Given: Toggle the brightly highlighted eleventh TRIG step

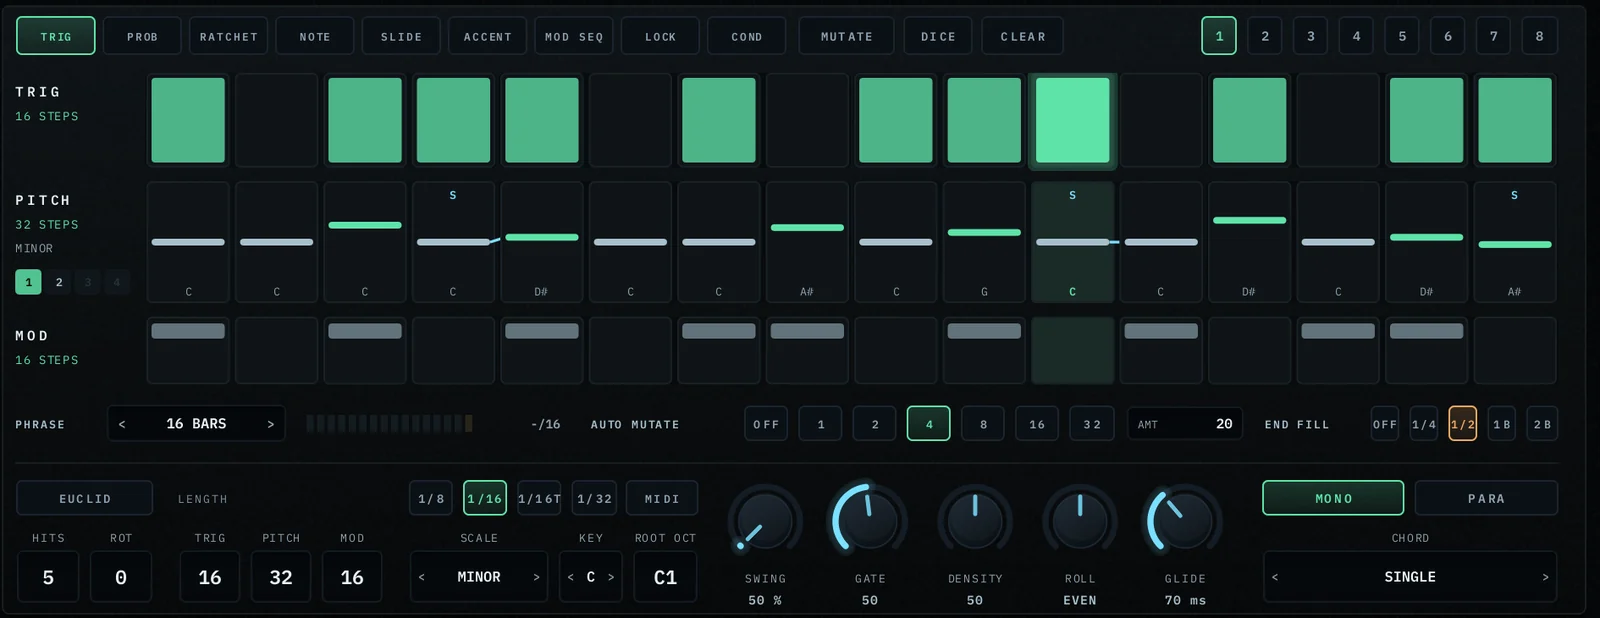Looking at the screenshot, I should point(1072,120).
